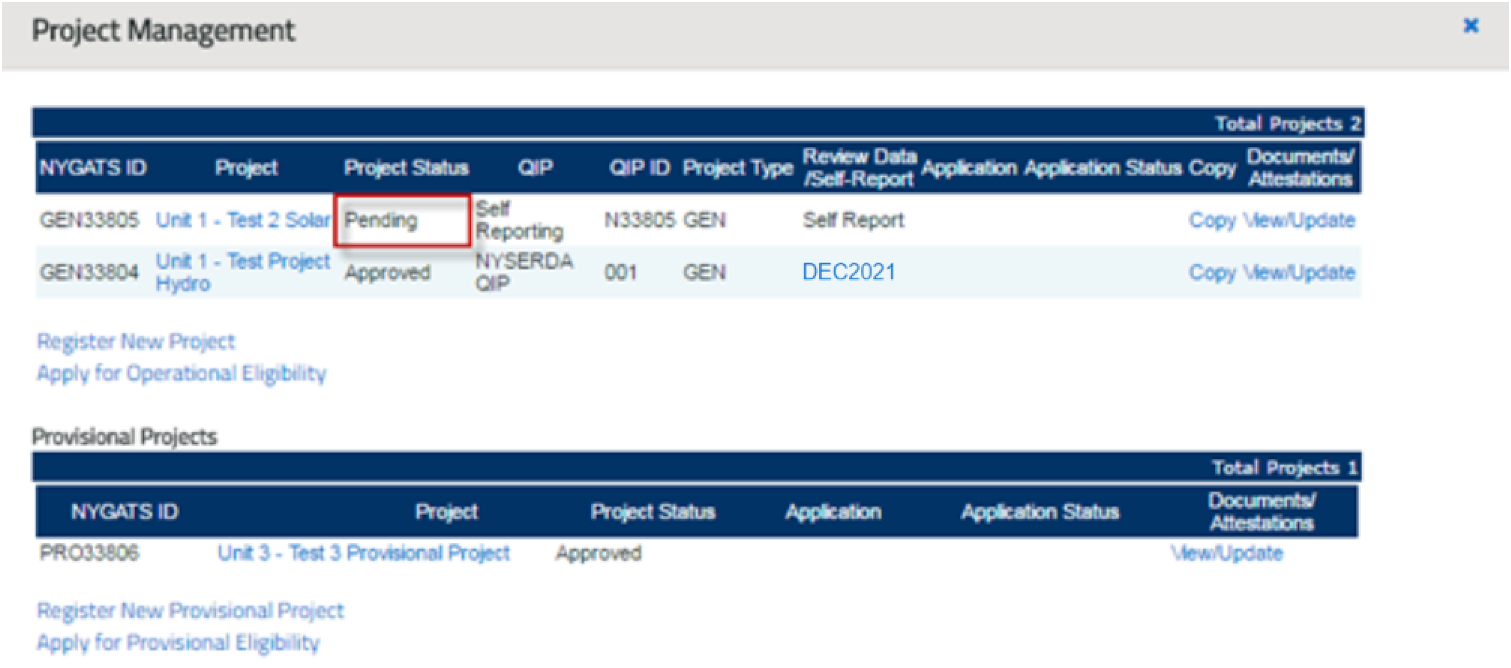Click the Self Report cell
This screenshot has width=1511, height=668.
pos(853,221)
